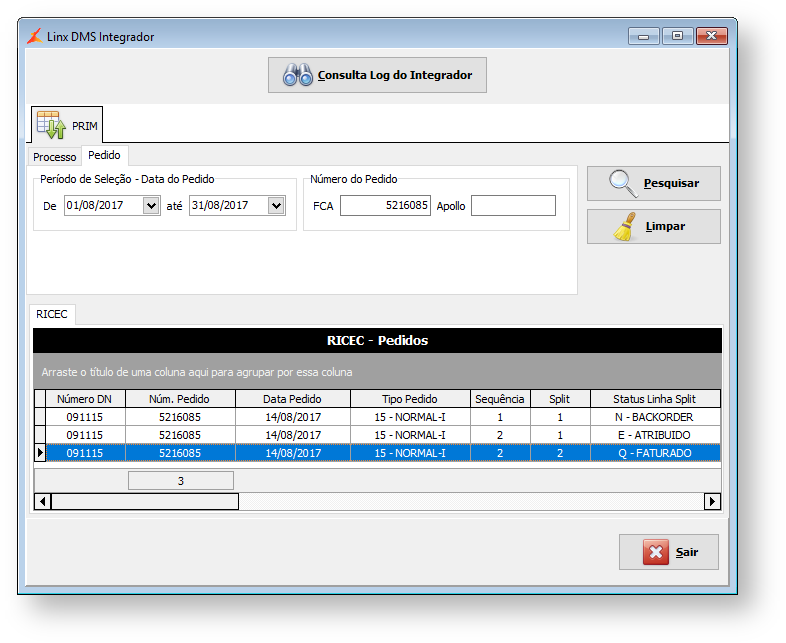Image resolution: width=786 pixels, height=643 pixels.
Task: Select the row with Q - FATURADO status
Action: (x=383, y=453)
